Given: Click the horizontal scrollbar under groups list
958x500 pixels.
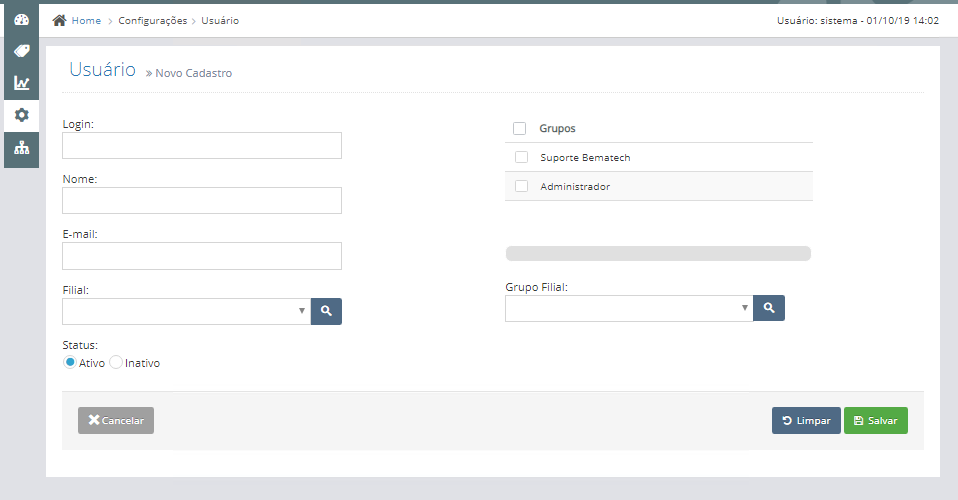Looking at the screenshot, I should pos(658,254).
